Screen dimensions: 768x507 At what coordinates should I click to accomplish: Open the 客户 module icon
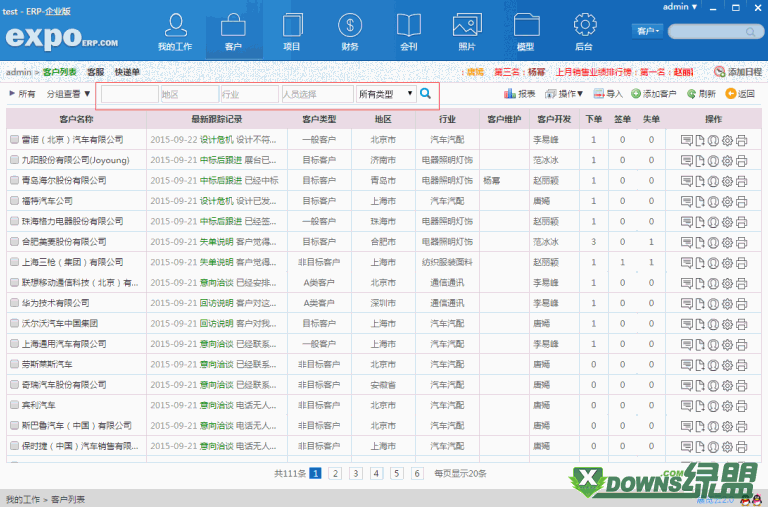(233, 25)
